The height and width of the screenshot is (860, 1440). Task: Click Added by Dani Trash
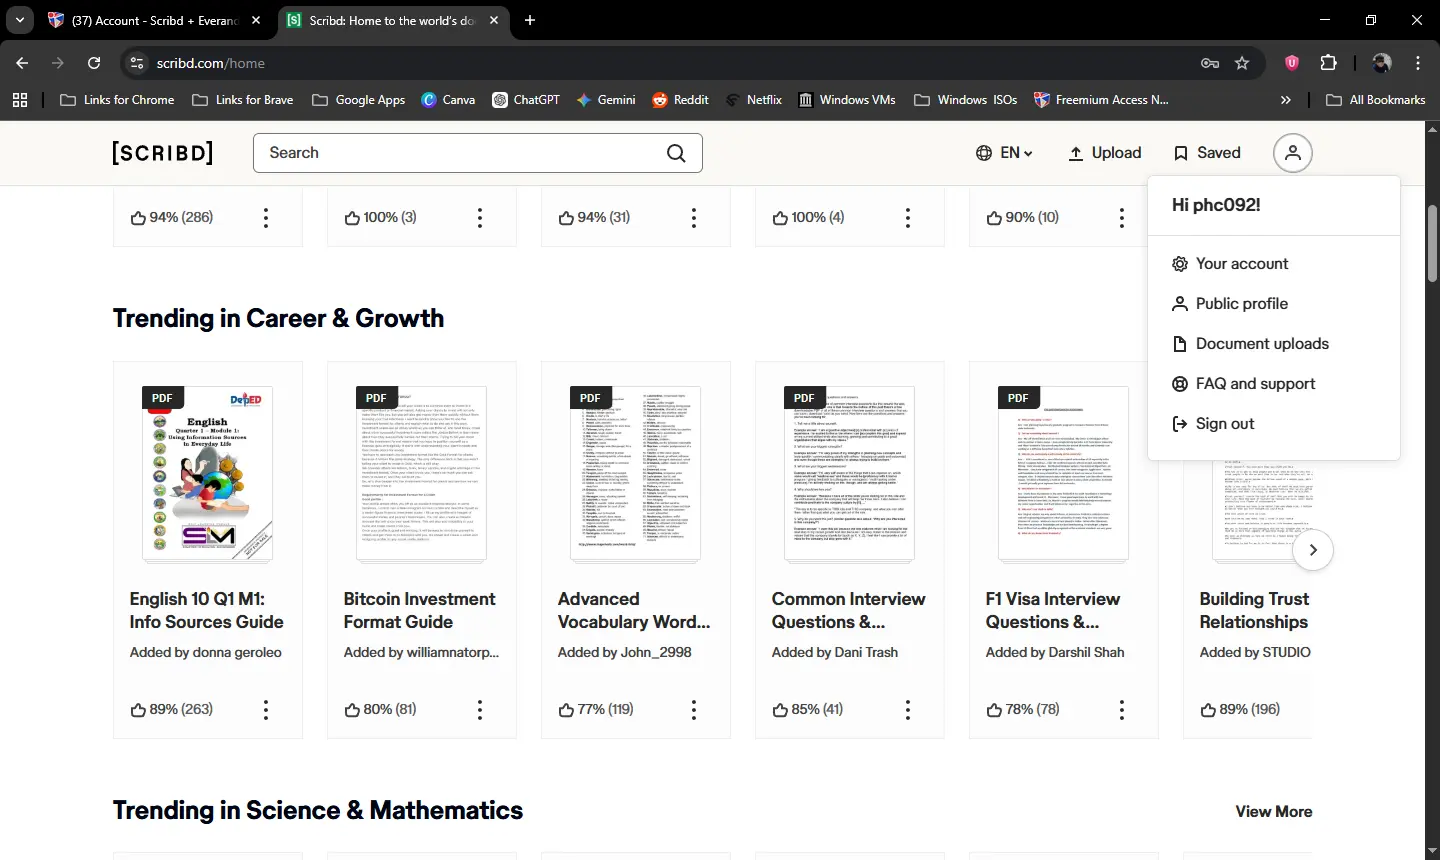835,652
